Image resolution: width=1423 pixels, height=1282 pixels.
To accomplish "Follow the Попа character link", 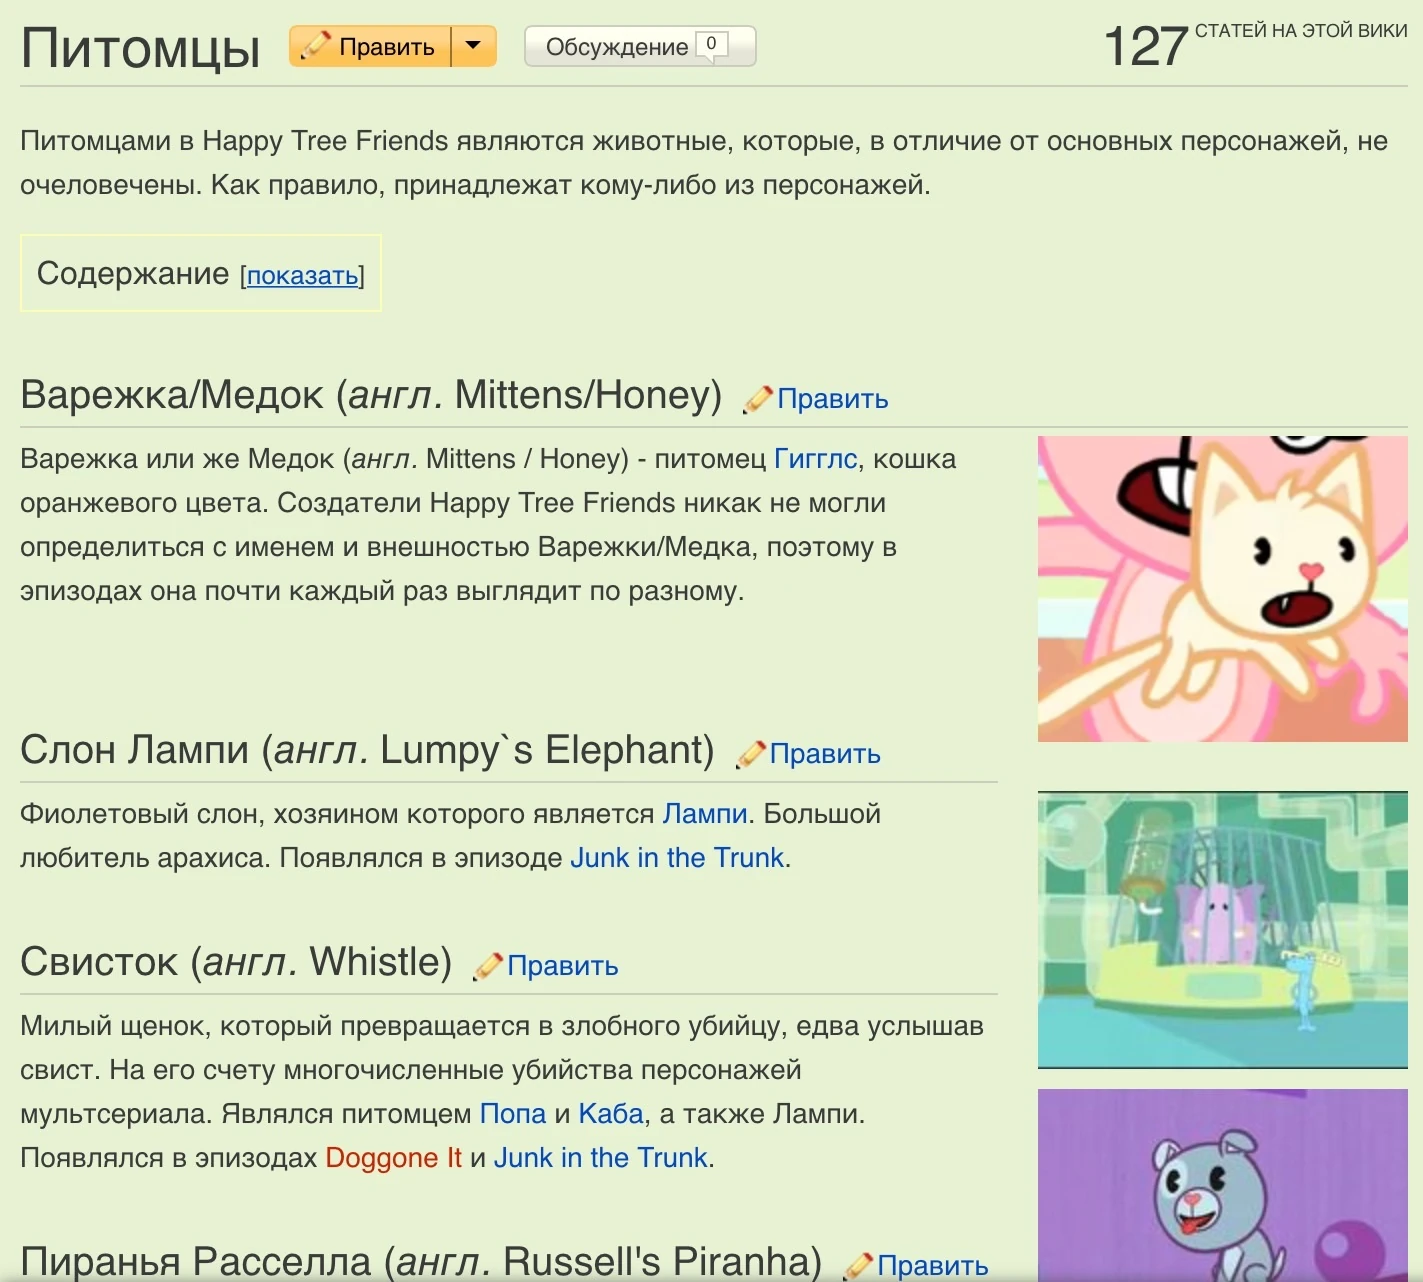I will point(513,1114).
